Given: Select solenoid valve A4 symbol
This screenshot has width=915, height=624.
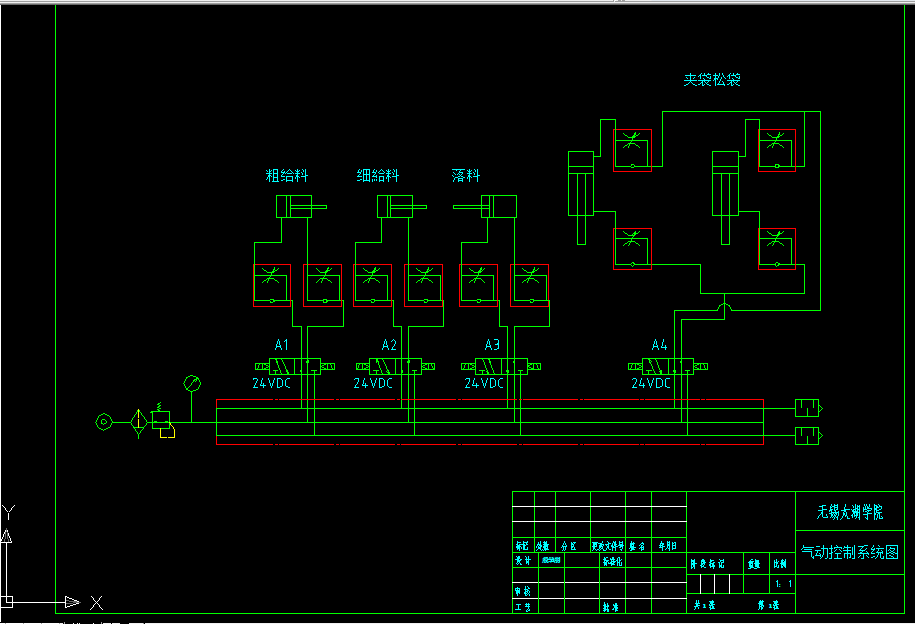Looking at the screenshot, I should (x=668, y=366).
